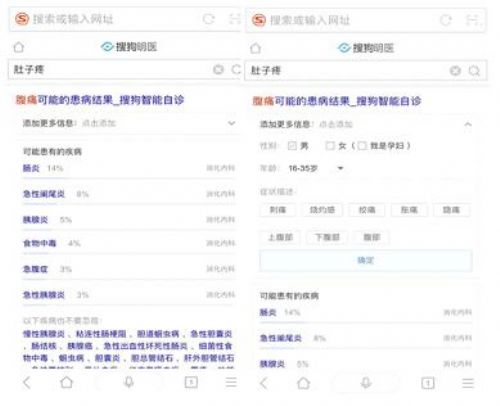The image size is (500, 406).
Task: Collapse 添加更多信息 section in right panel
Action: [x=468, y=124]
